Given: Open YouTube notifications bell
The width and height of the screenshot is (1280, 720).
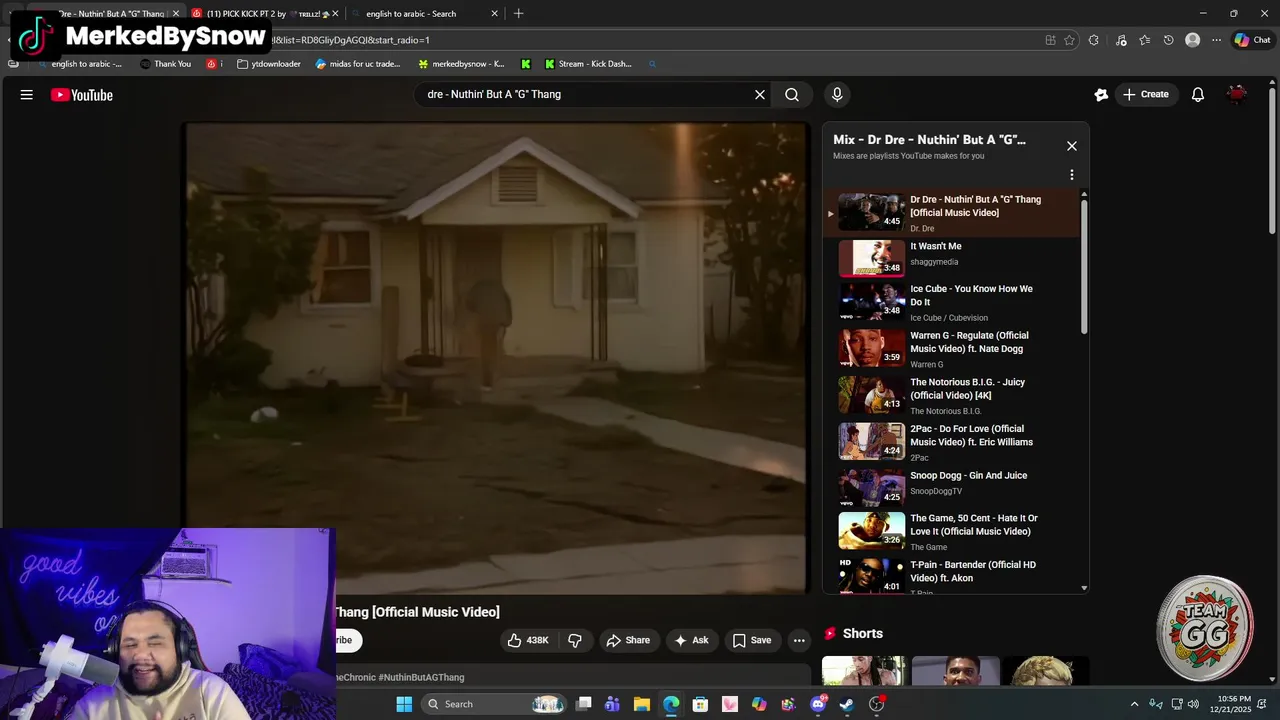Looking at the screenshot, I should (x=1198, y=95).
